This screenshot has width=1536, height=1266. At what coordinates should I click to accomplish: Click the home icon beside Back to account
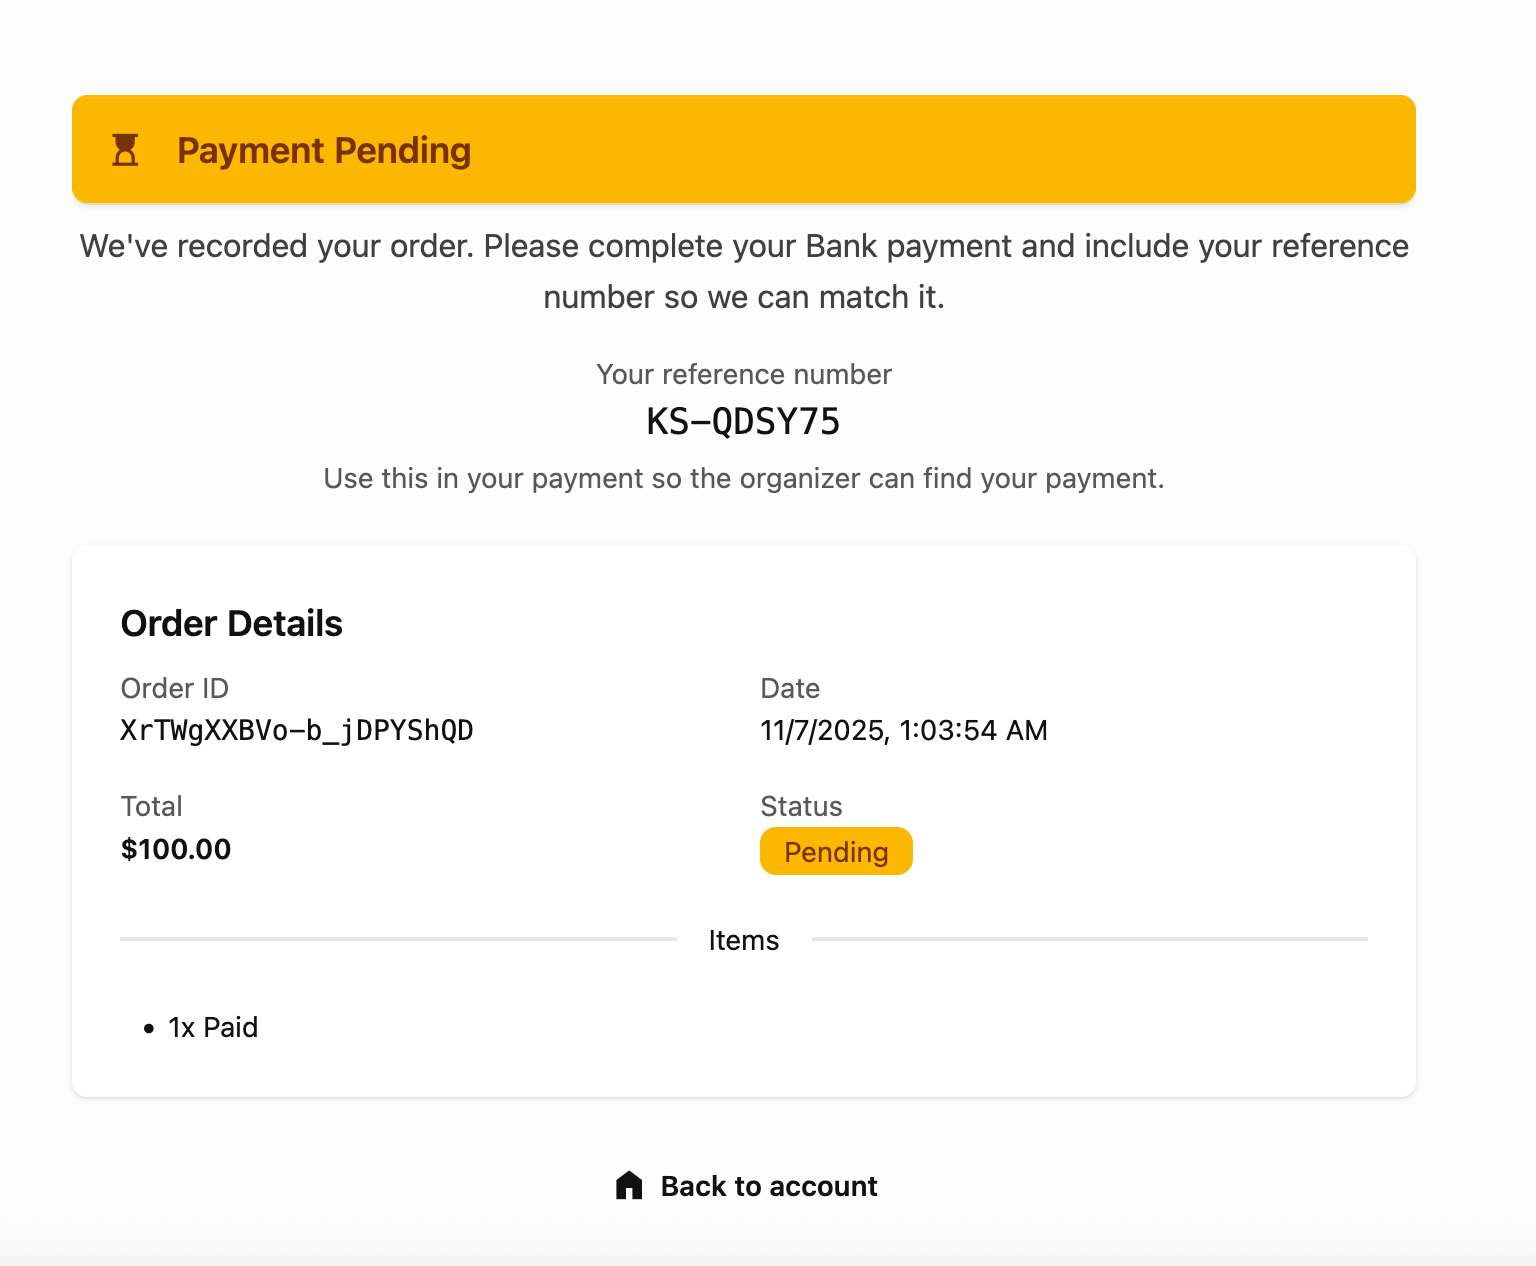coord(629,1186)
